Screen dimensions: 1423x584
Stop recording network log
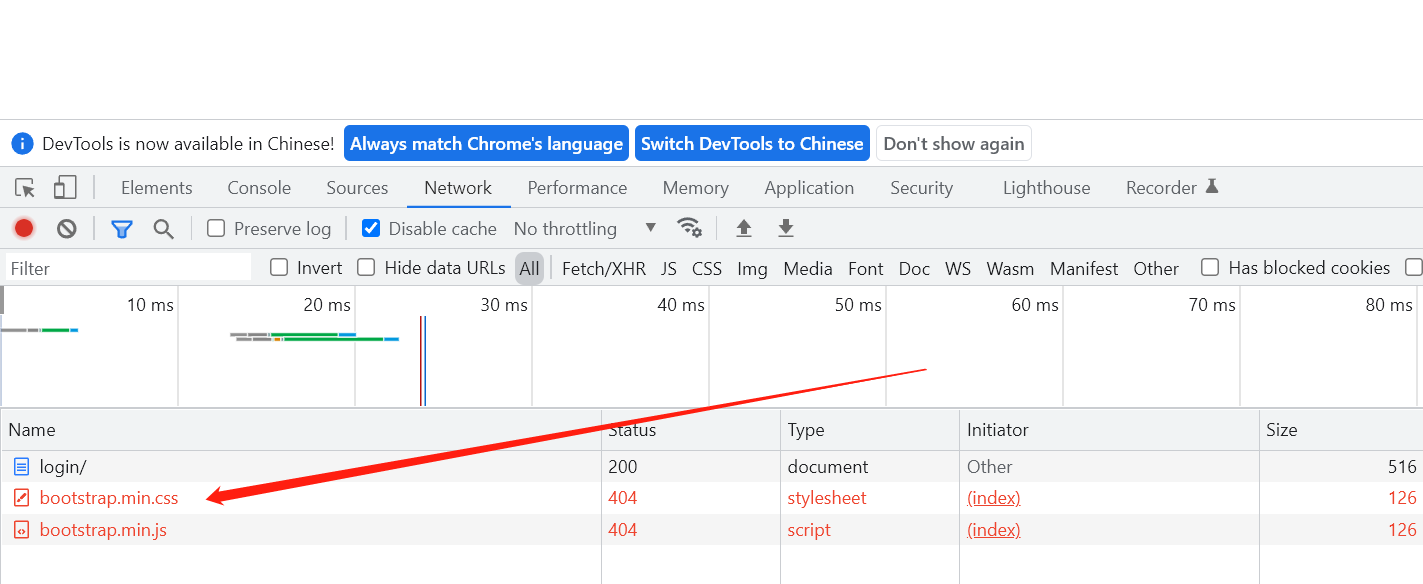pos(24,229)
